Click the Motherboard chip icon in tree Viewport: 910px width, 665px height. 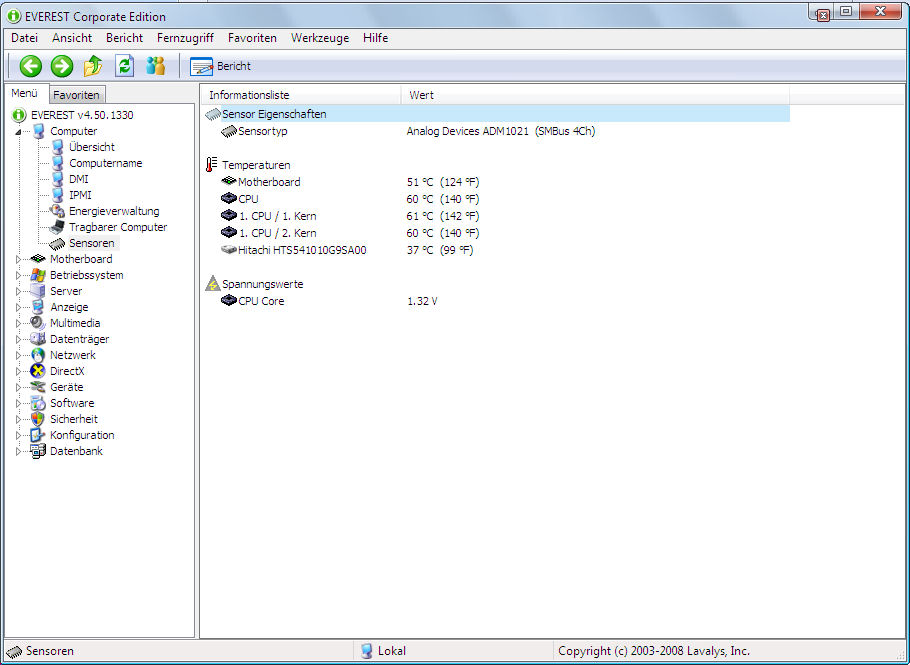click(38, 259)
